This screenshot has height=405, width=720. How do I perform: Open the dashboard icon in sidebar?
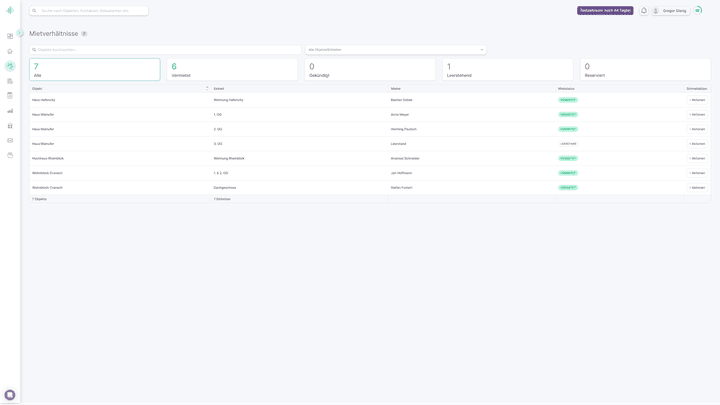click(x=10, y=36)
